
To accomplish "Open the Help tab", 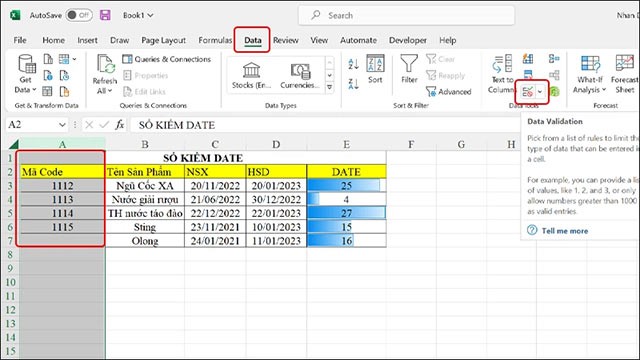I will (448, 40).
